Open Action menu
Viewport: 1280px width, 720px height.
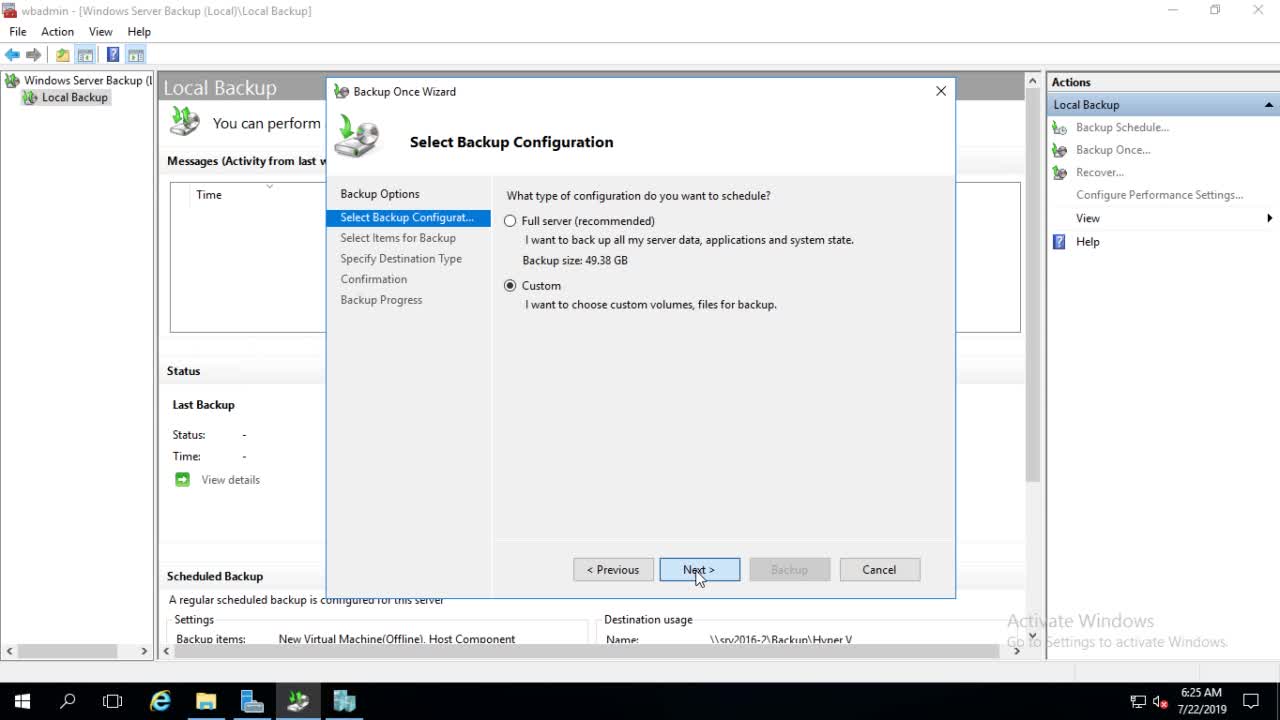pos(57,32)
